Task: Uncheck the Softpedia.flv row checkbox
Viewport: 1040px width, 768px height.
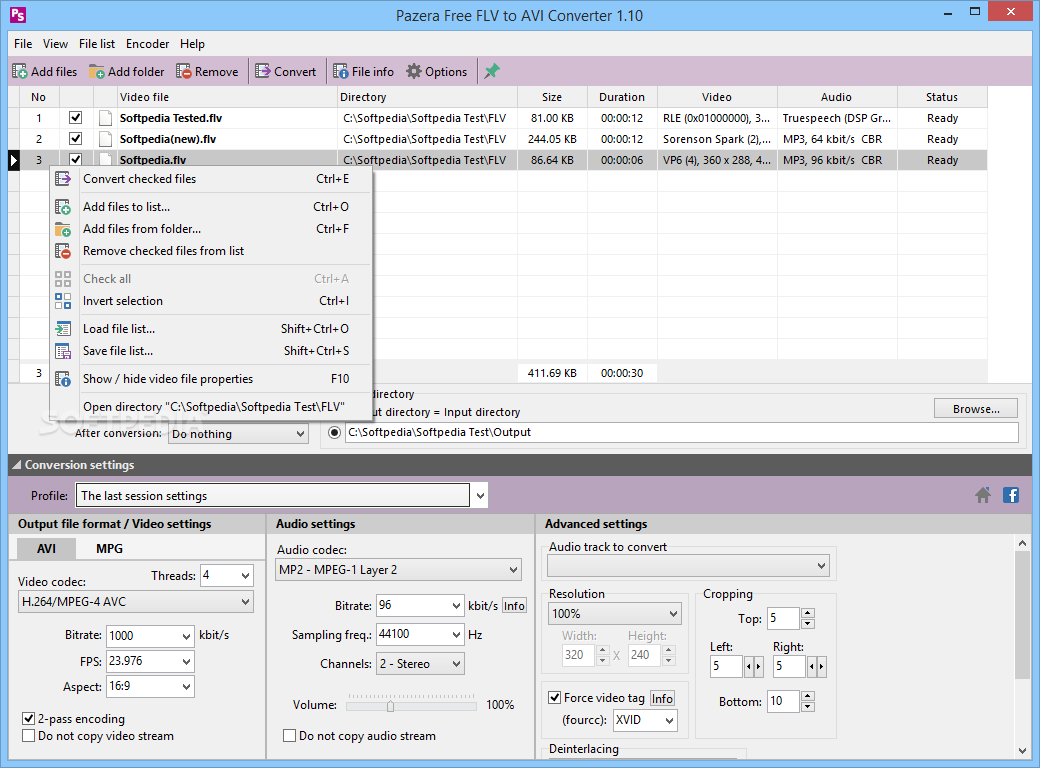Action: click(x=76, y=160)
